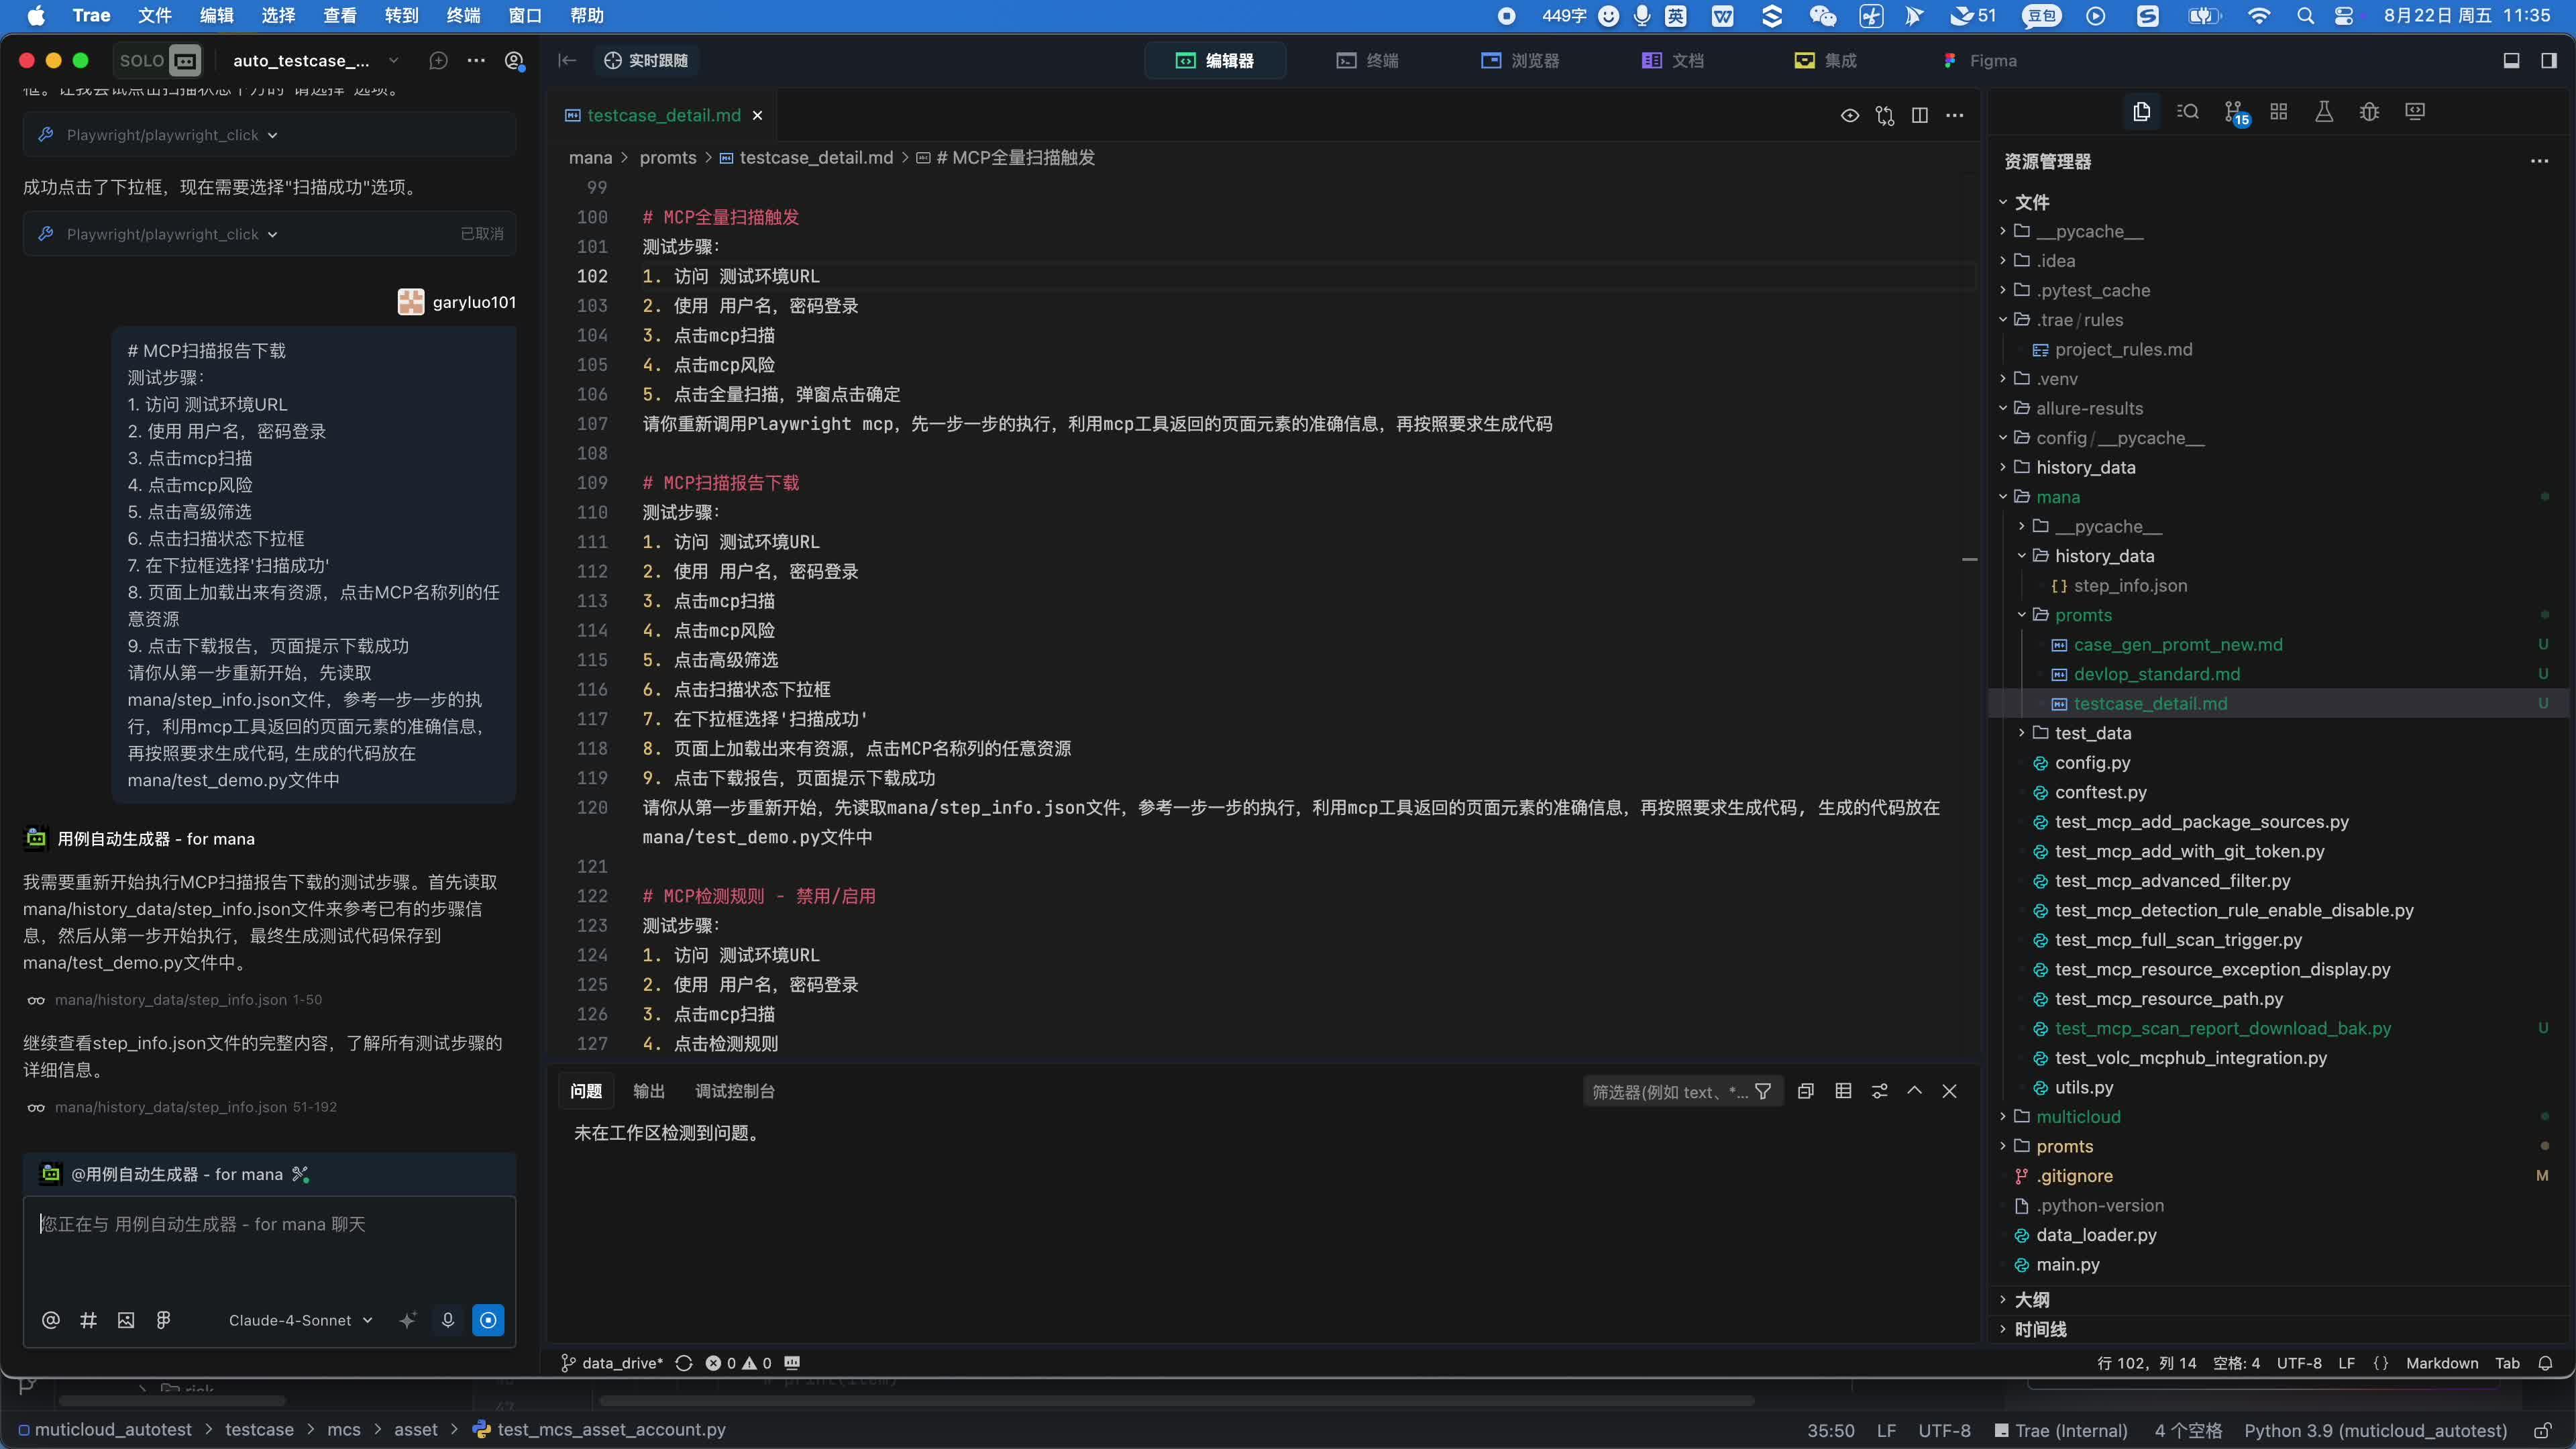
Task: Click the Markdown language mode in status bar
Action: coord(2442,1363)
